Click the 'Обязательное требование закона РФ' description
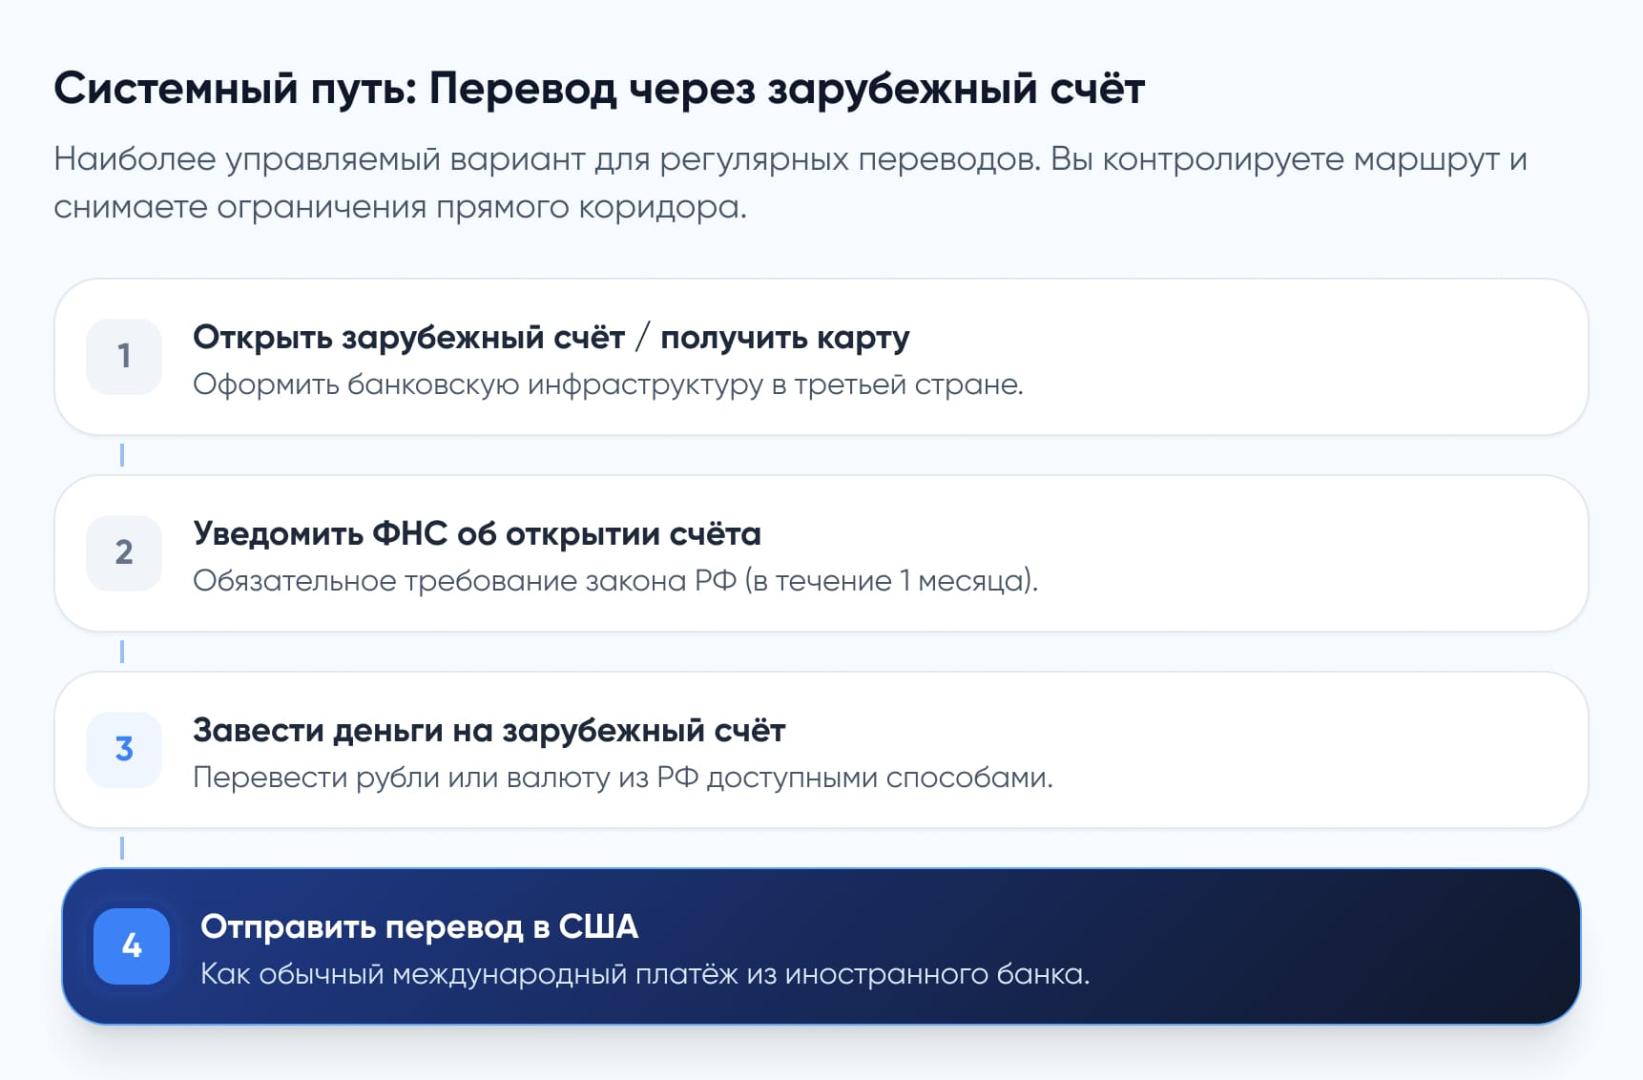The image size is (1643, 1080). coord(615,581)
